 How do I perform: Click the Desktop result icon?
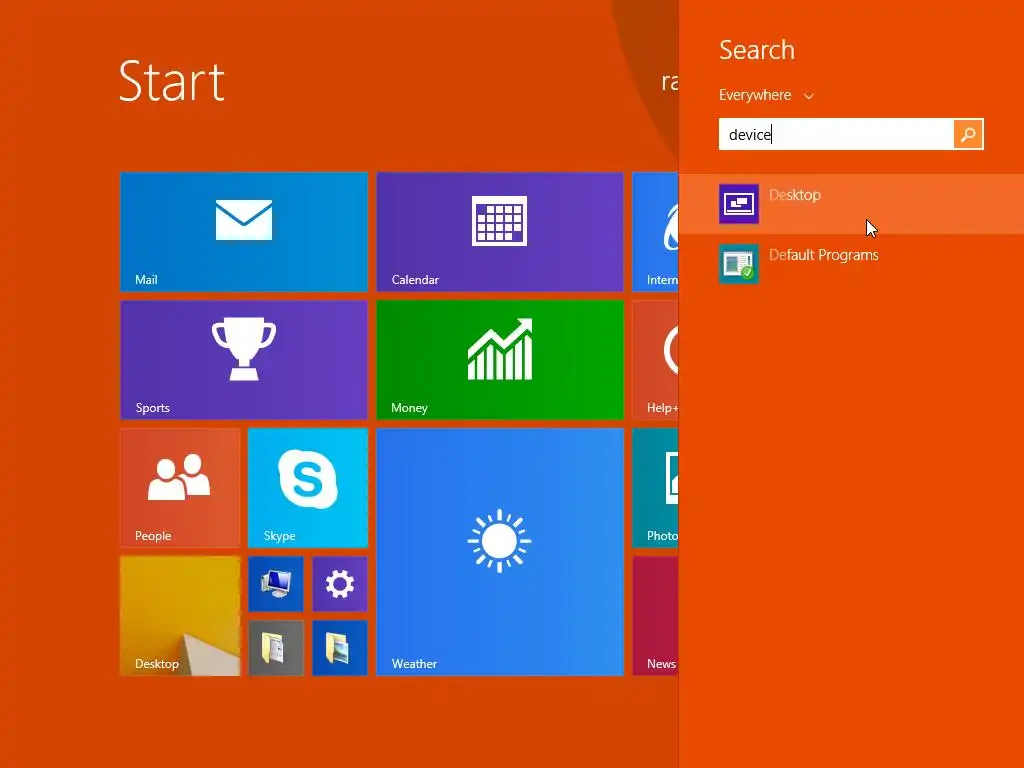coord(739,204)
